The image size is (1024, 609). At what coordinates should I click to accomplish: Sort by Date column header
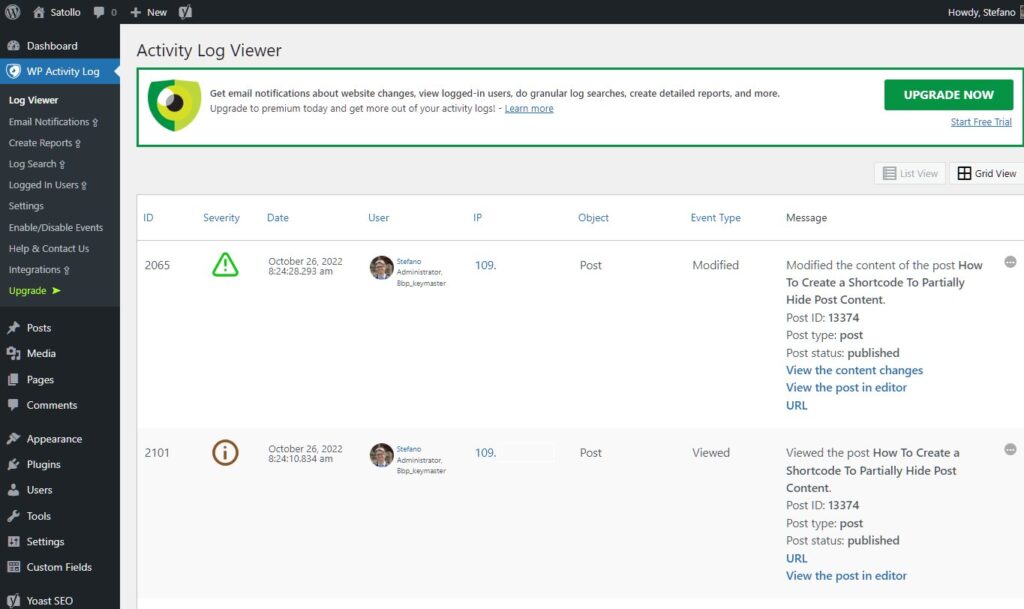(278, 217)
